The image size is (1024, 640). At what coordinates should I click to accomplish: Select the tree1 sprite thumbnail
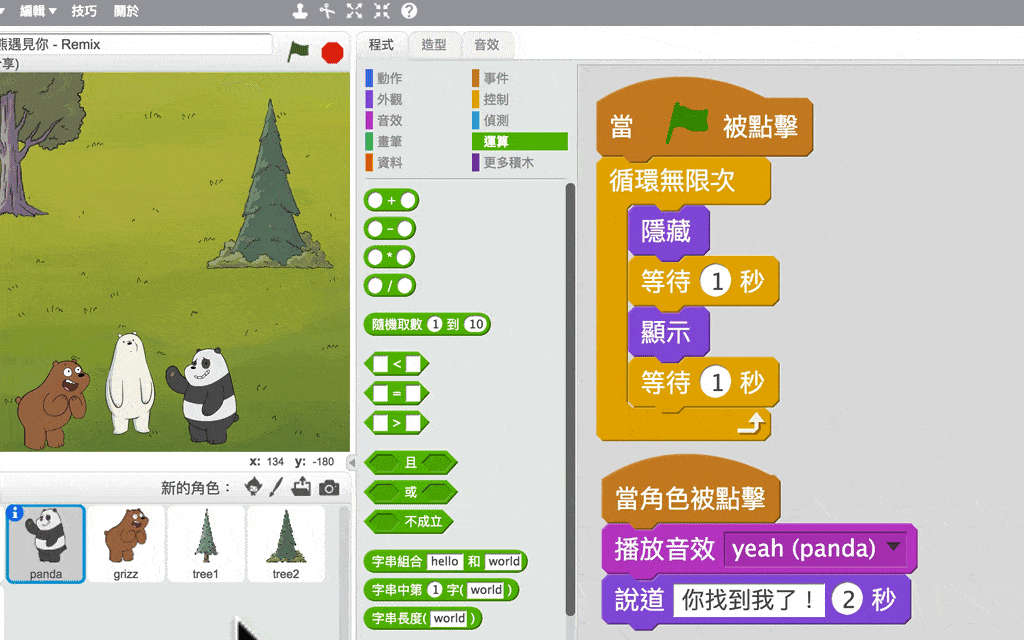pos(206,544)
